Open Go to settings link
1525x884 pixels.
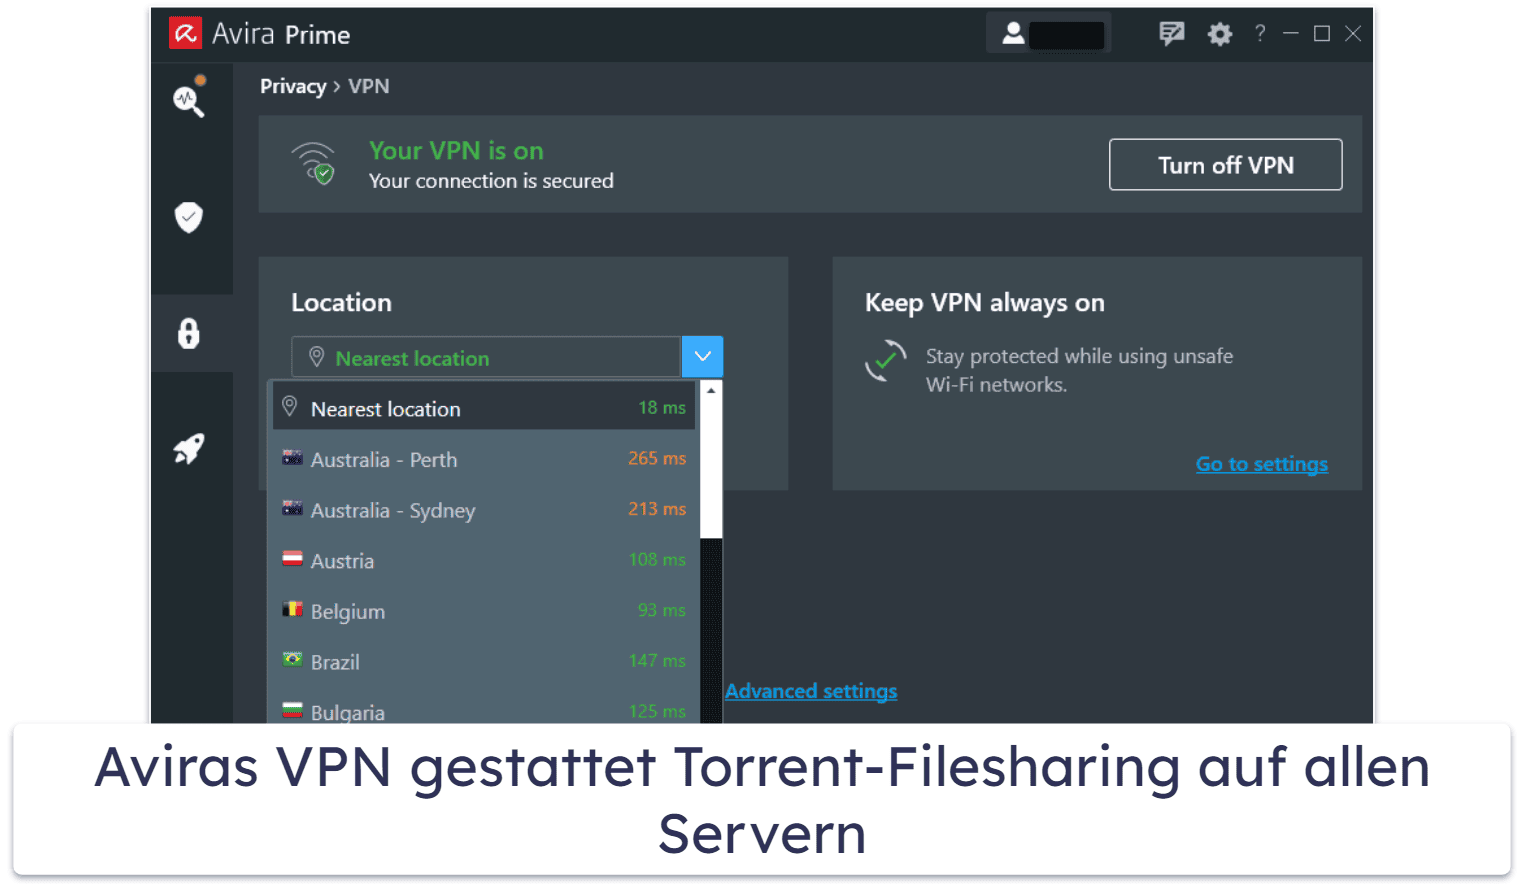tap(1261, 464)
